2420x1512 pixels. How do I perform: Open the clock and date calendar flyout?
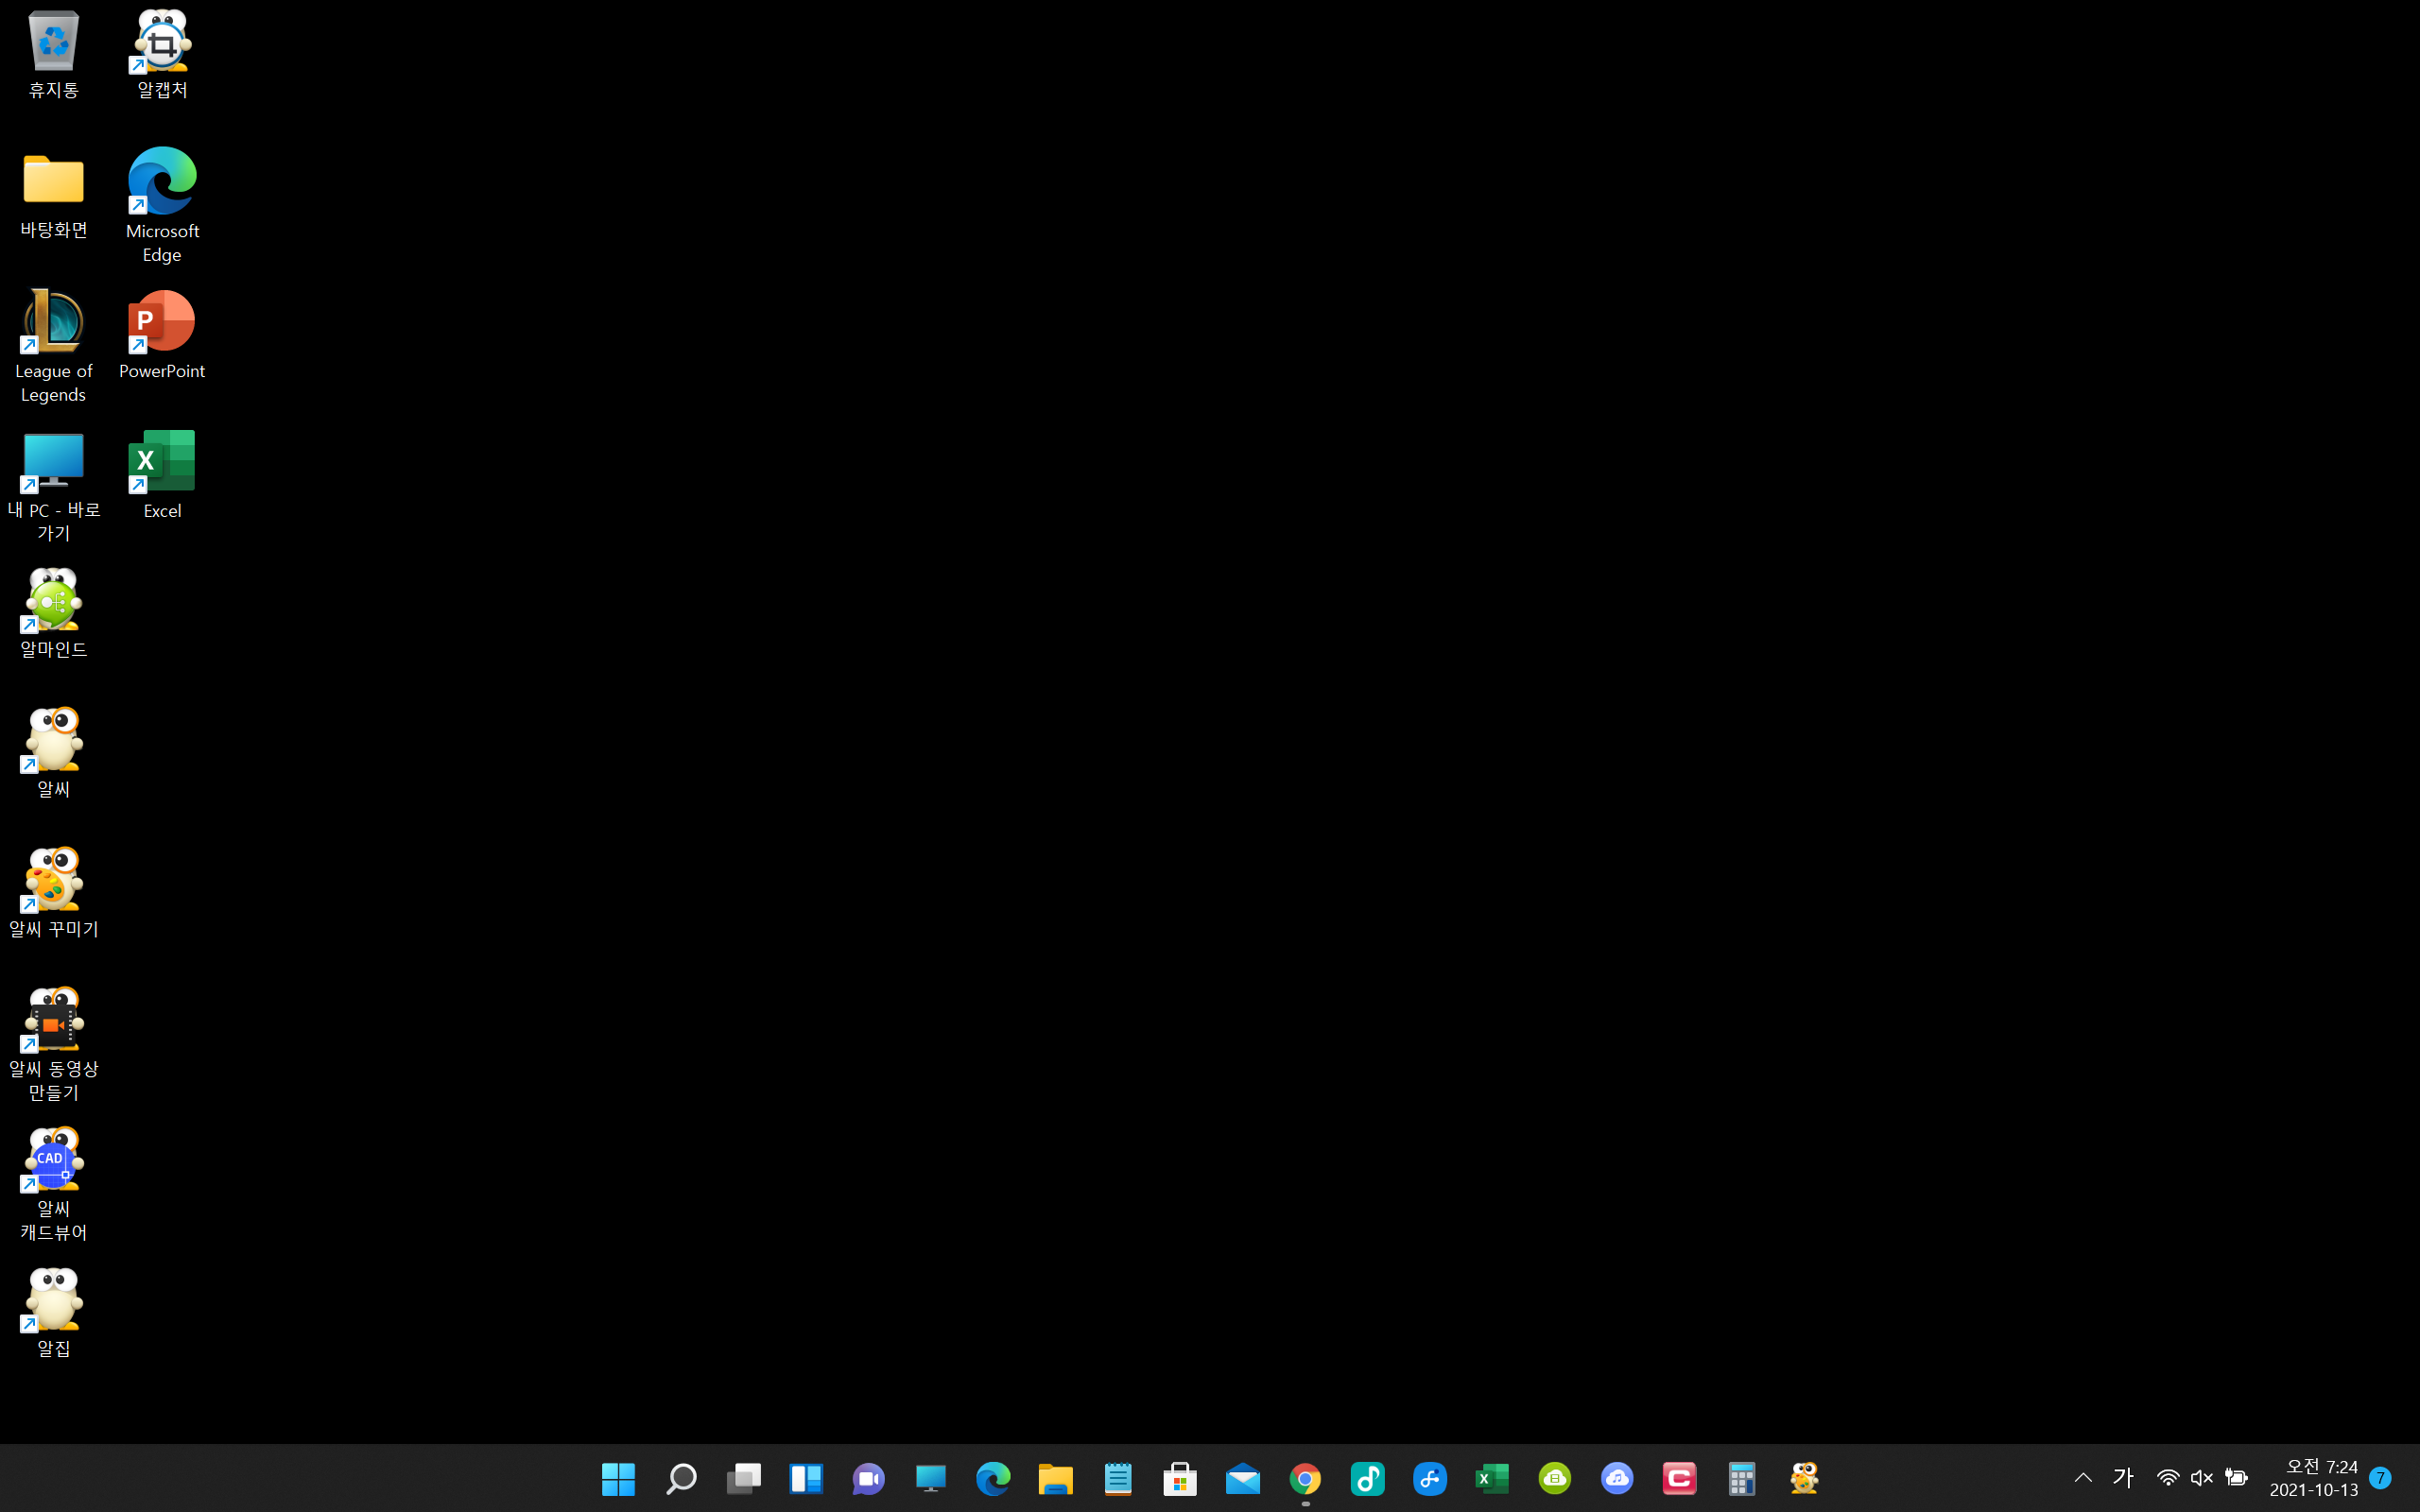pos(2313,1477)
